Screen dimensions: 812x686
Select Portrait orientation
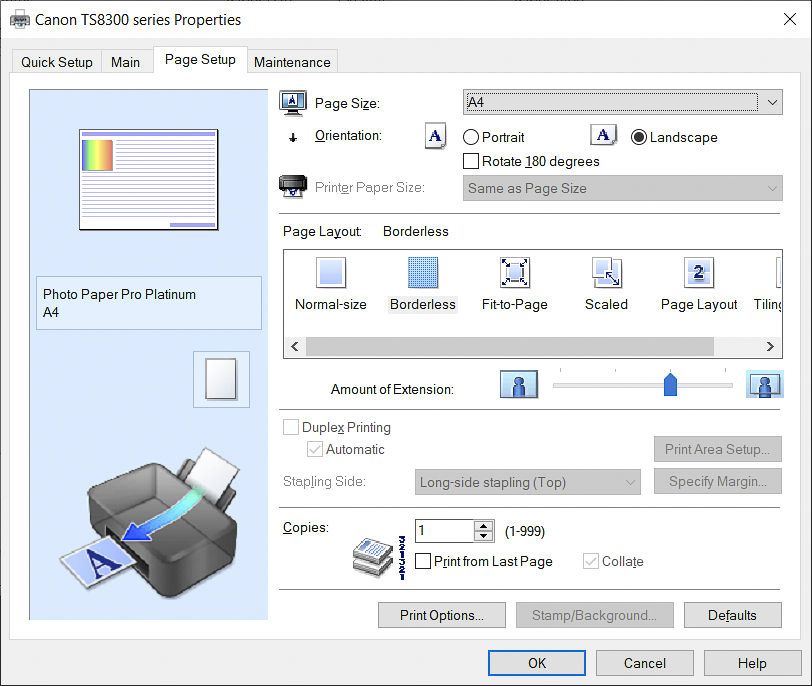tap(471, 137)
